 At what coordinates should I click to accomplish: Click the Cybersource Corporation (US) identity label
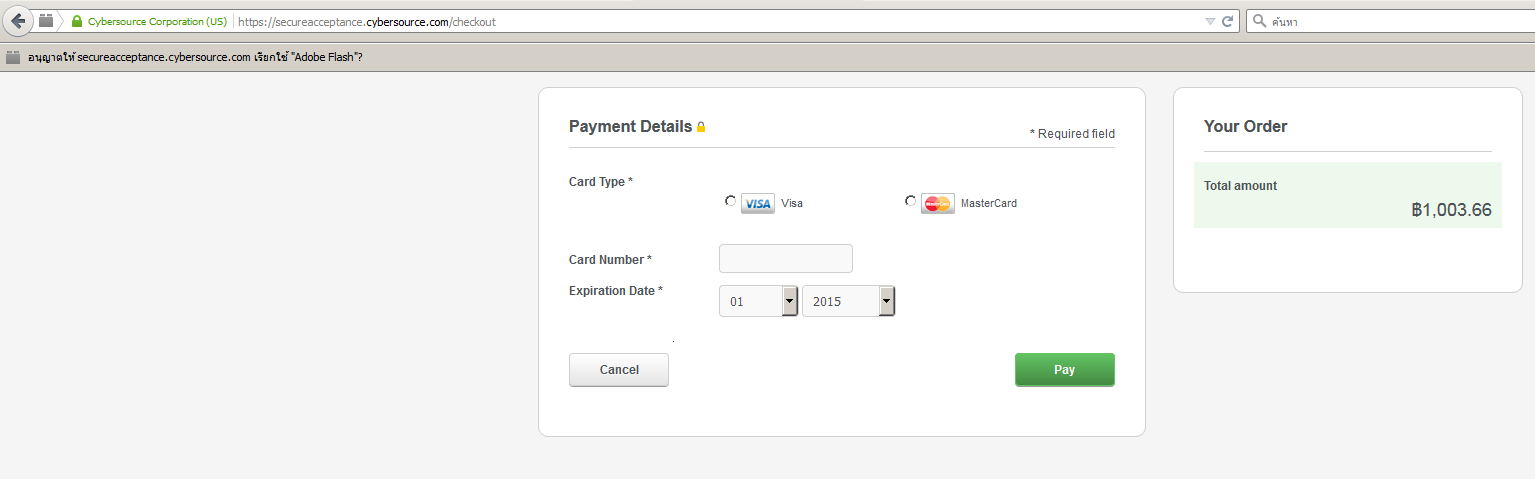click(x=157, y=21)
